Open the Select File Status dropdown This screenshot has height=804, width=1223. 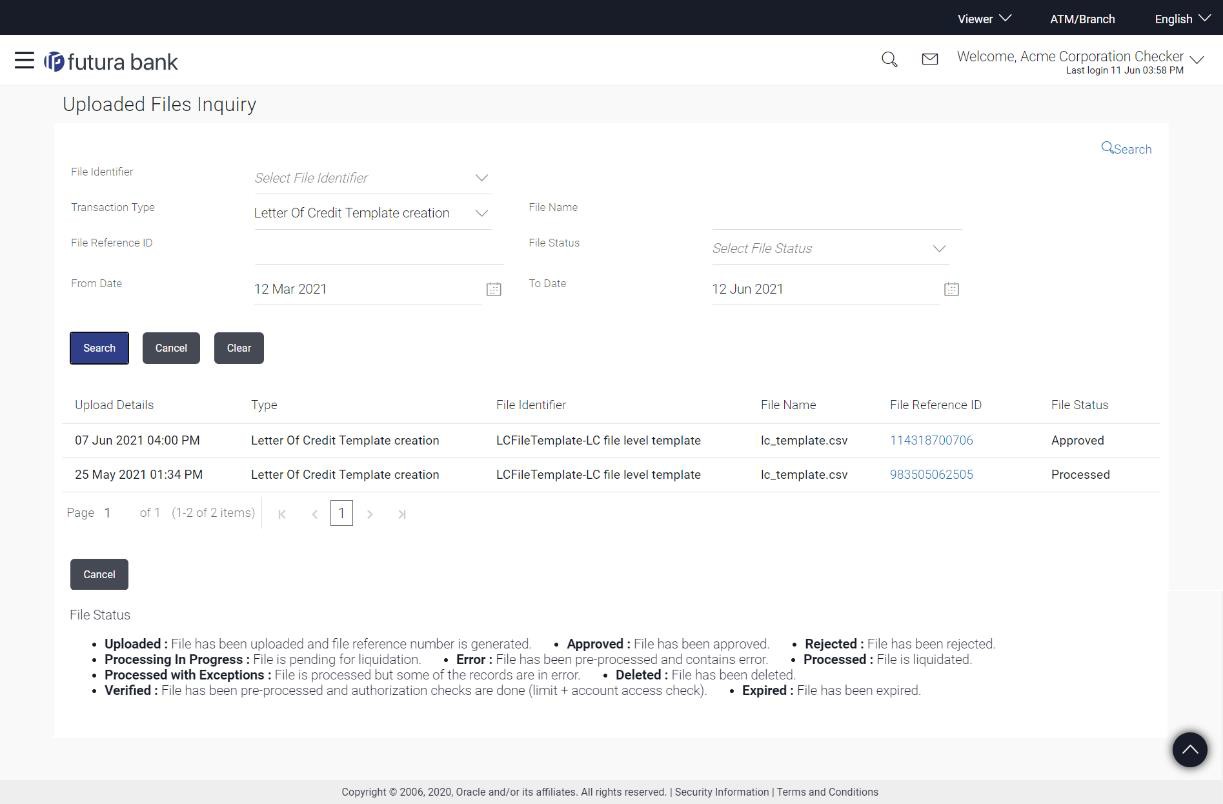click(x=830, y=248)
